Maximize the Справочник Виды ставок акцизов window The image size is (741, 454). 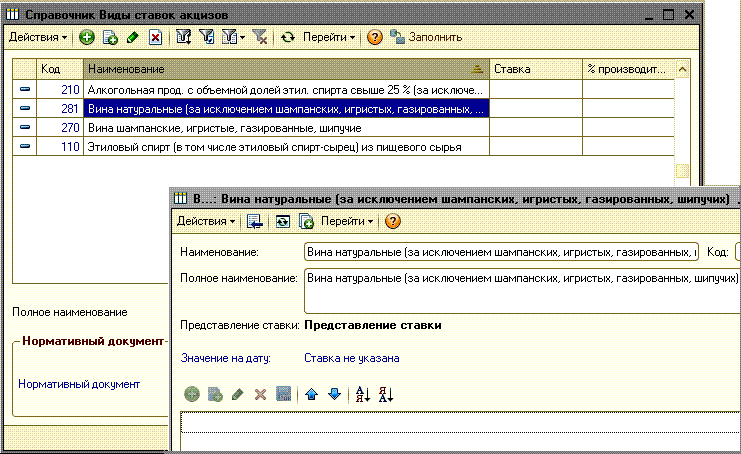[x=668, y=15]
